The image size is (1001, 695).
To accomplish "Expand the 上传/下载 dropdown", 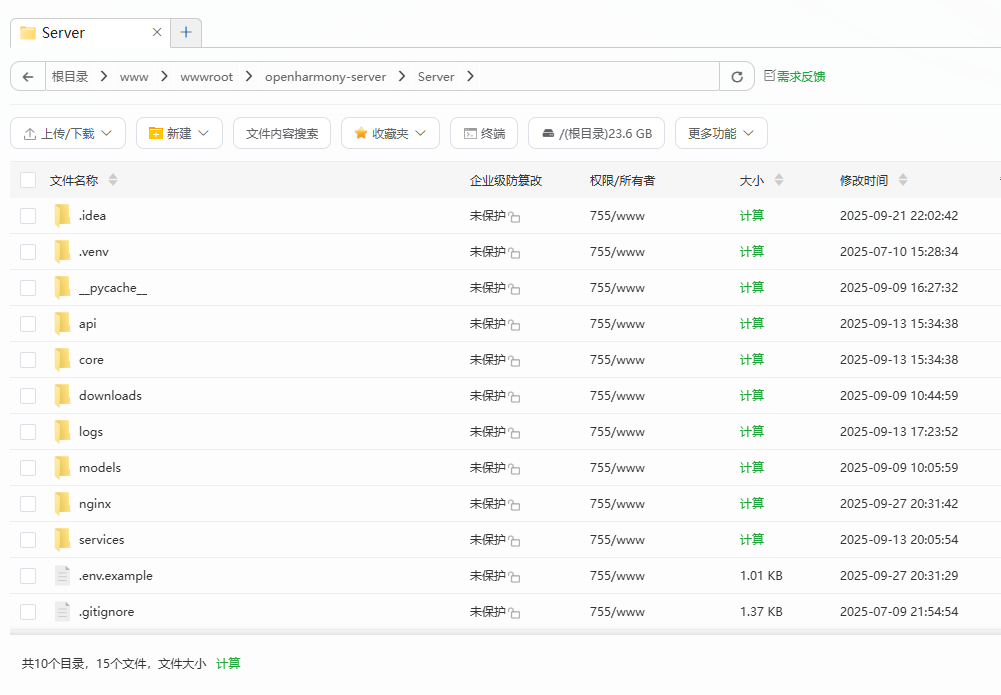I will (68, 133).
